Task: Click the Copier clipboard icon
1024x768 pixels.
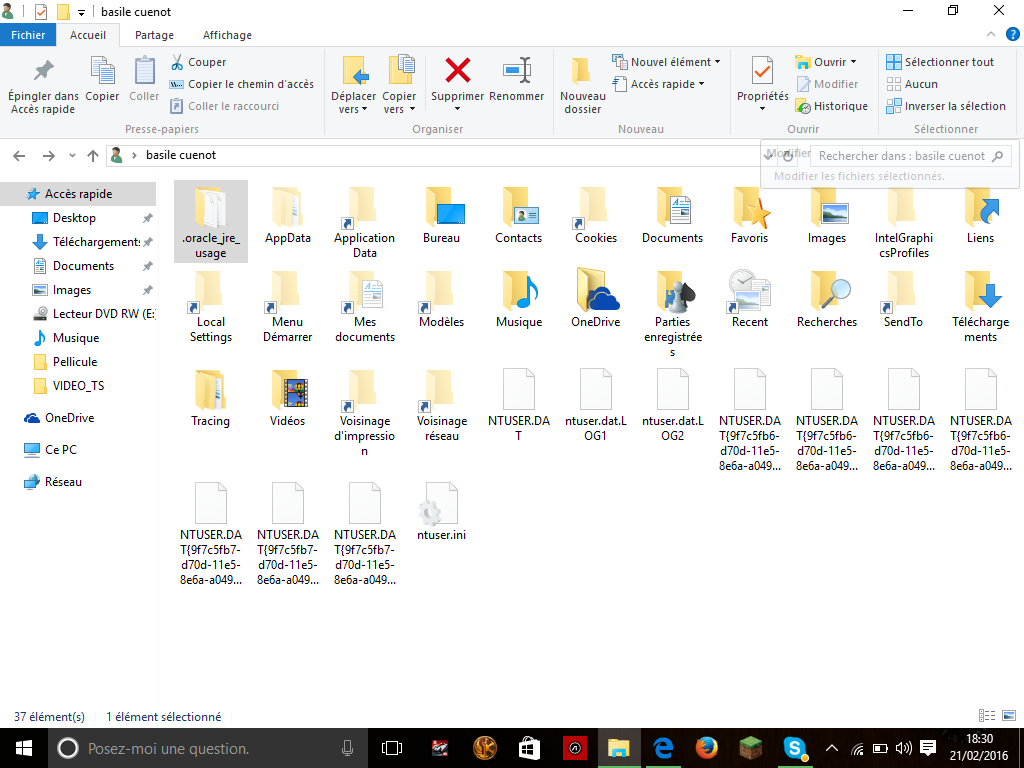Action: click(x=102, y=79)
